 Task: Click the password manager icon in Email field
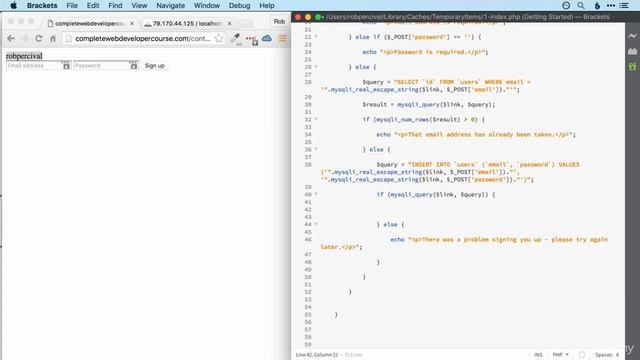coord(66,65)
